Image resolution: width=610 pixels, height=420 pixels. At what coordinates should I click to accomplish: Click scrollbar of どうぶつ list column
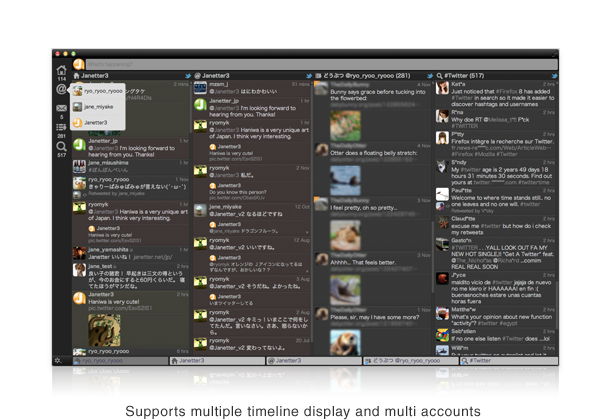[x=433, y=257]
